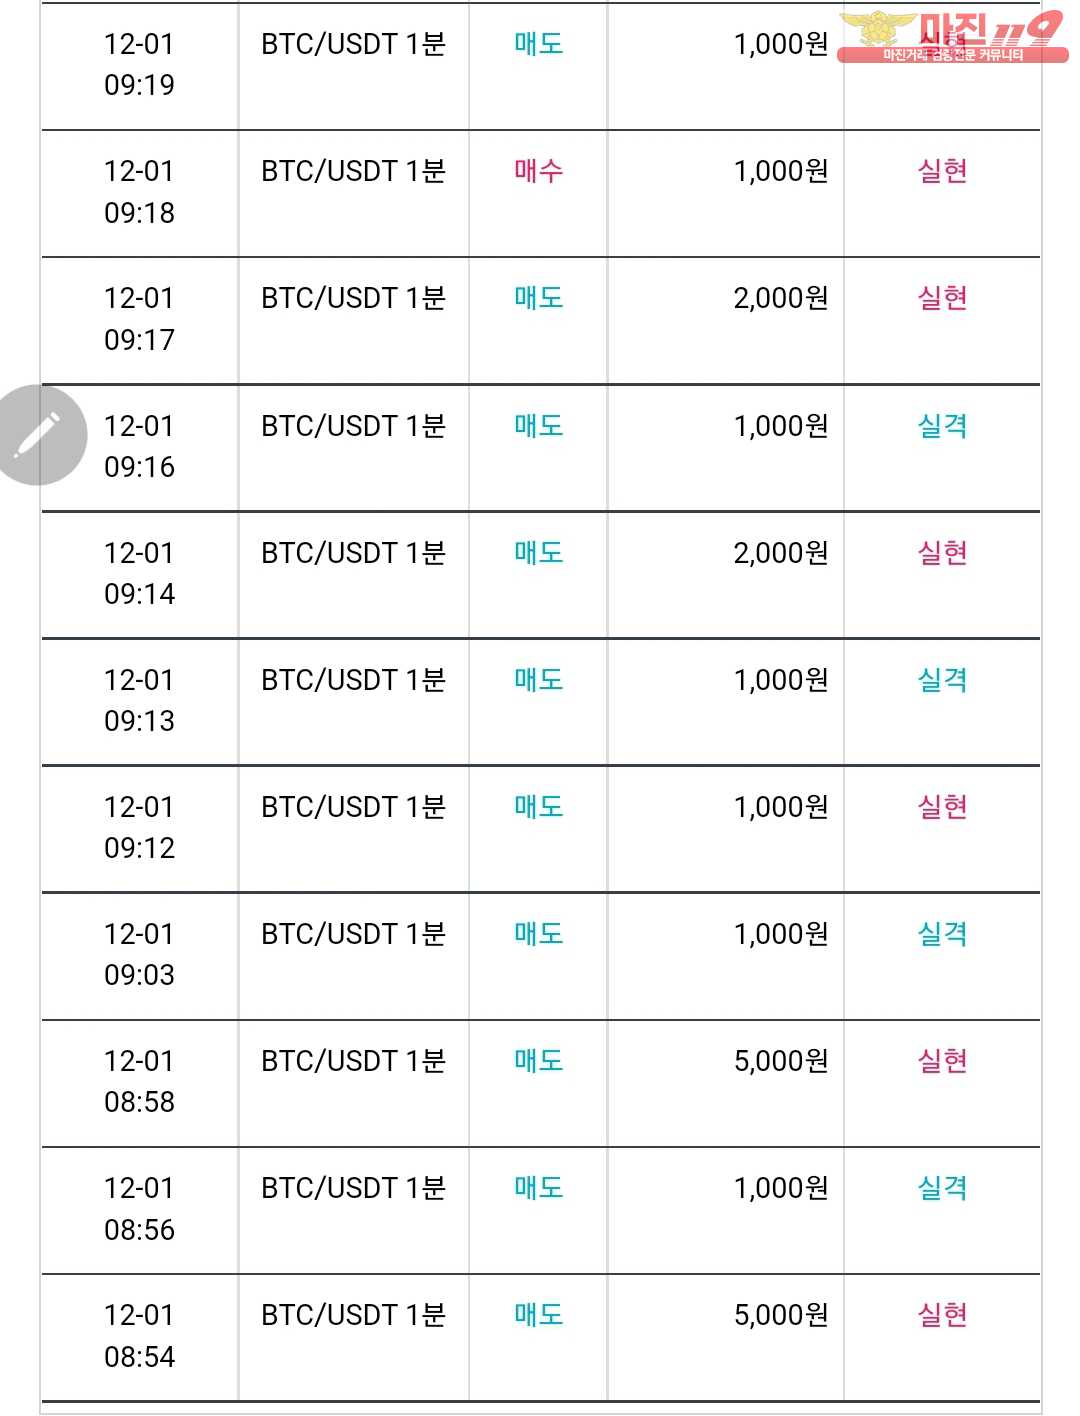This screenshot has width=1080, height=1416.
Task: Click 실격 status in the 08:56 row
Action: 942,1188
